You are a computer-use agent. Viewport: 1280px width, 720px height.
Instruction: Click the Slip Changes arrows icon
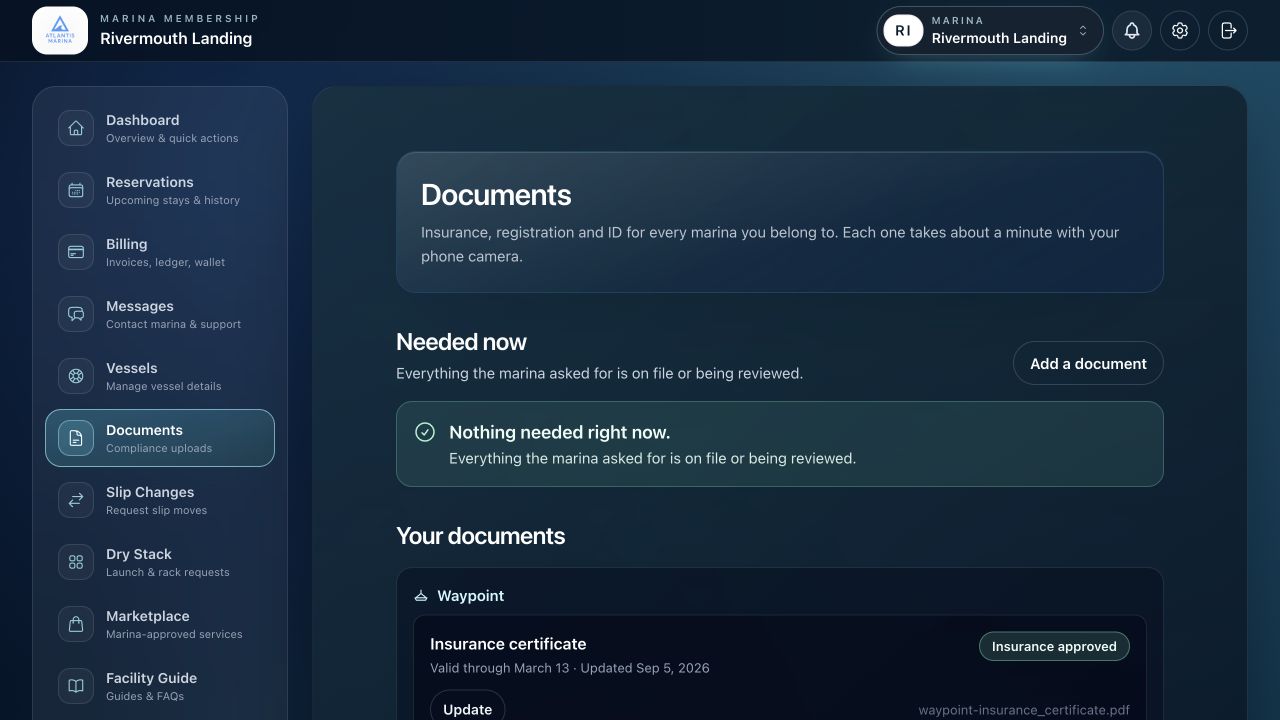tap(76, 500)
